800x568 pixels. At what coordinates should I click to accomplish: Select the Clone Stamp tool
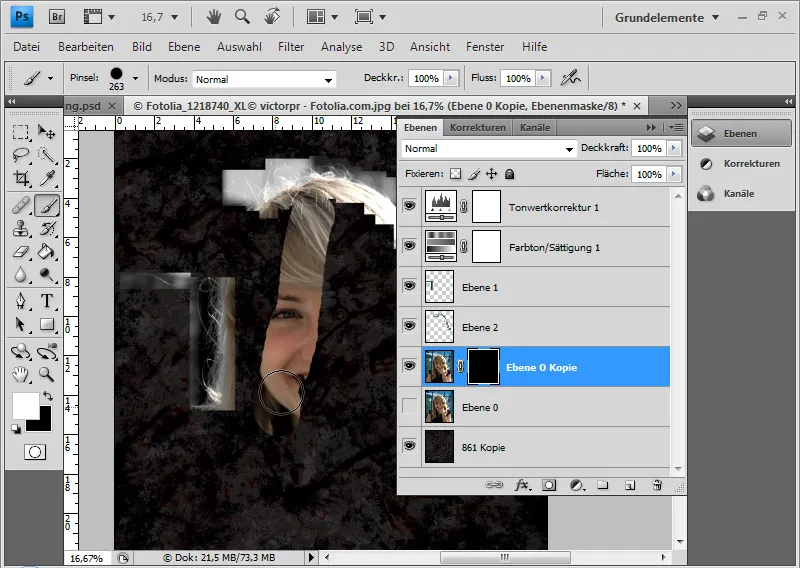point(20,228)
